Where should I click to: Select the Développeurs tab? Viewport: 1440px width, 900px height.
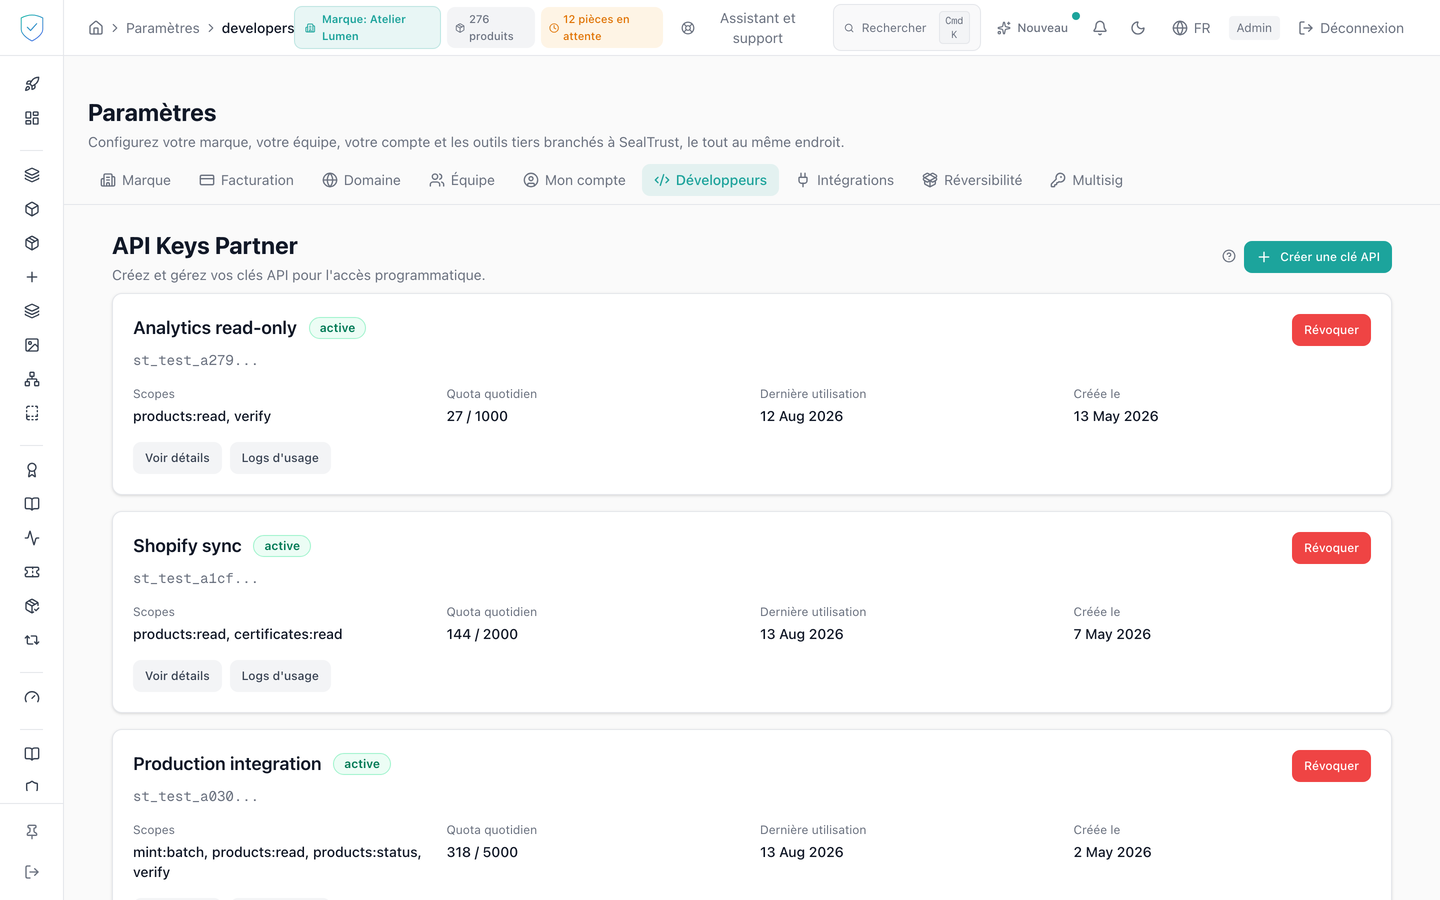(x=710, y=180)
